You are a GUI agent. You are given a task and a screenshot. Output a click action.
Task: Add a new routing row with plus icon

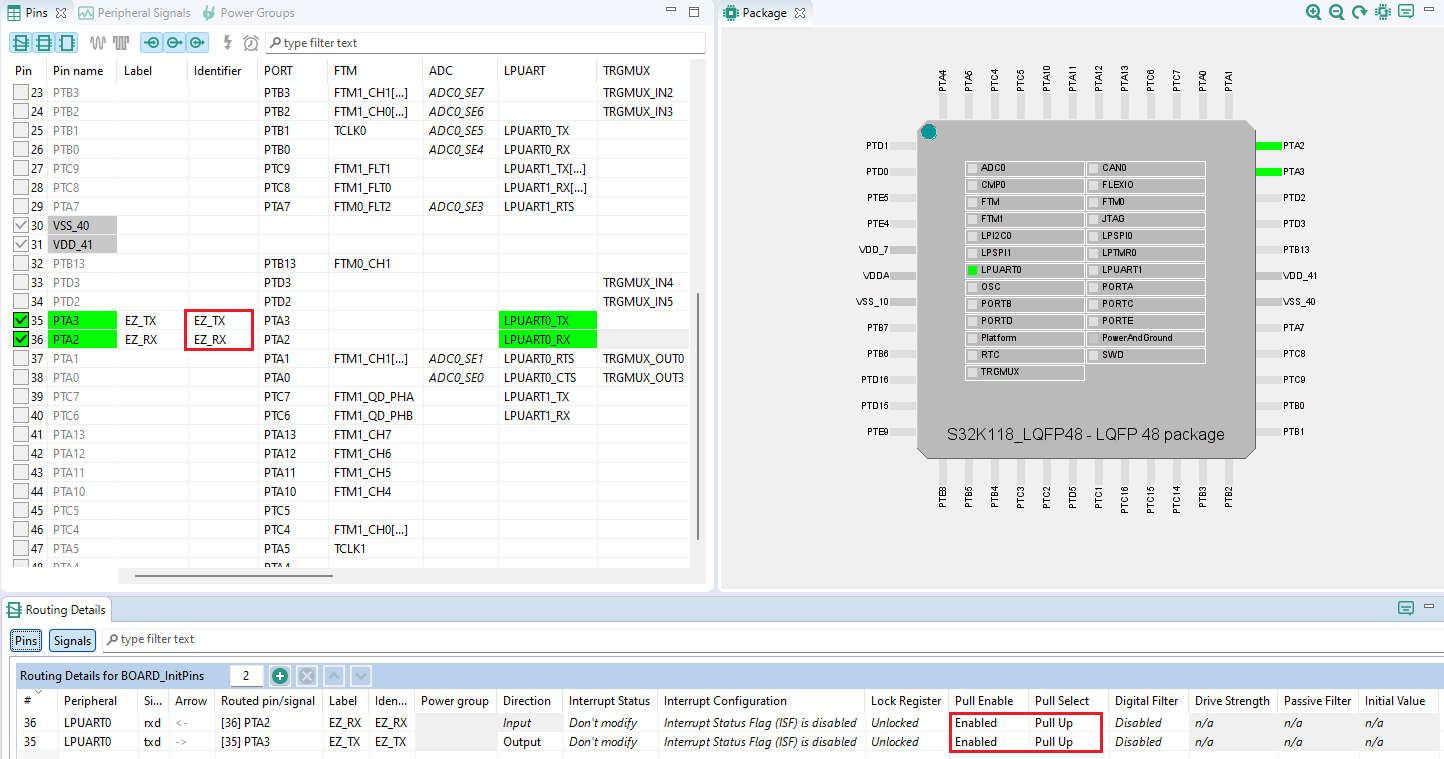click(x=280, y=676)
